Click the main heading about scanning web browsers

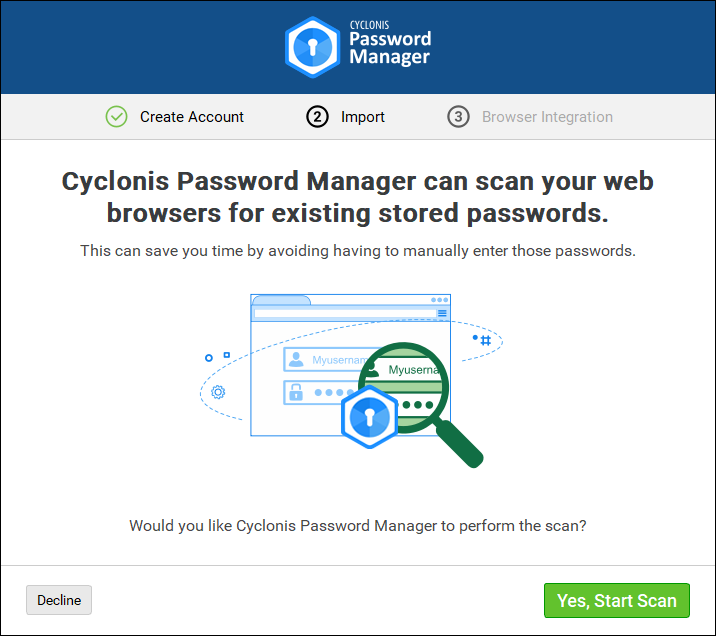pos(358,198)
